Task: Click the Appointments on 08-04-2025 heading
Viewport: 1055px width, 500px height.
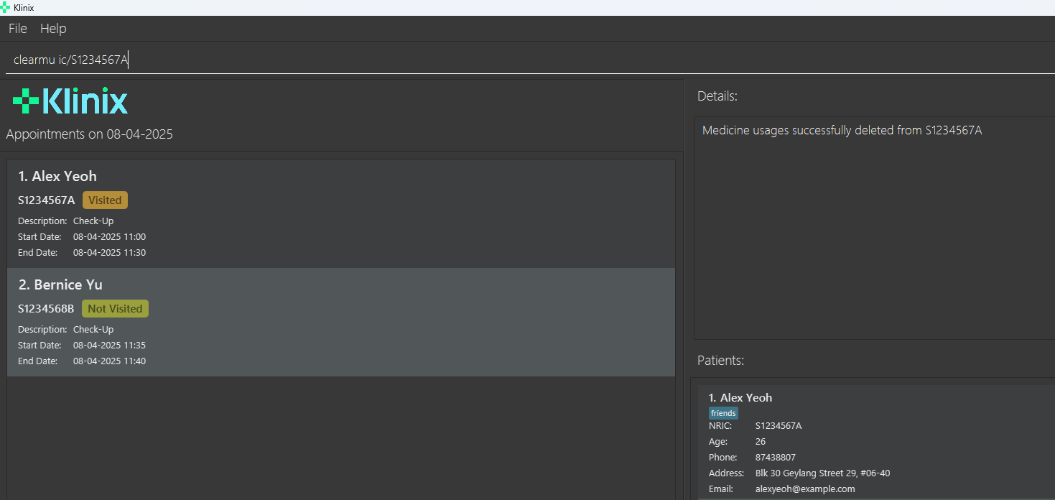Action: click(89, 134)
